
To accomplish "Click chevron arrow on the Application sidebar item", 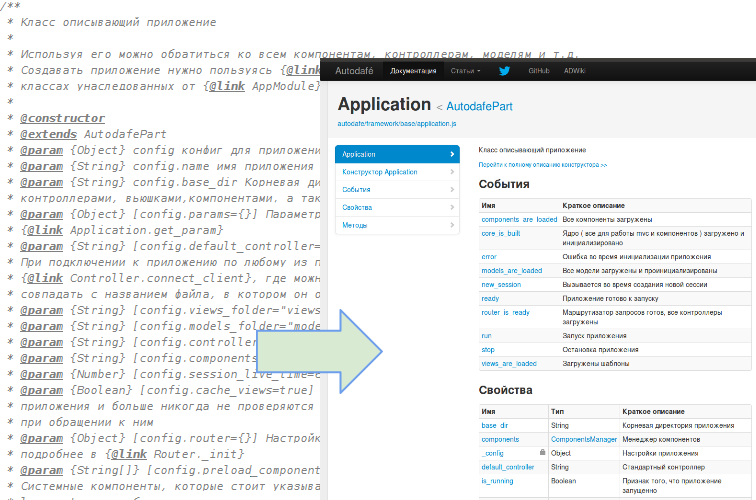I will coord(452,154).
